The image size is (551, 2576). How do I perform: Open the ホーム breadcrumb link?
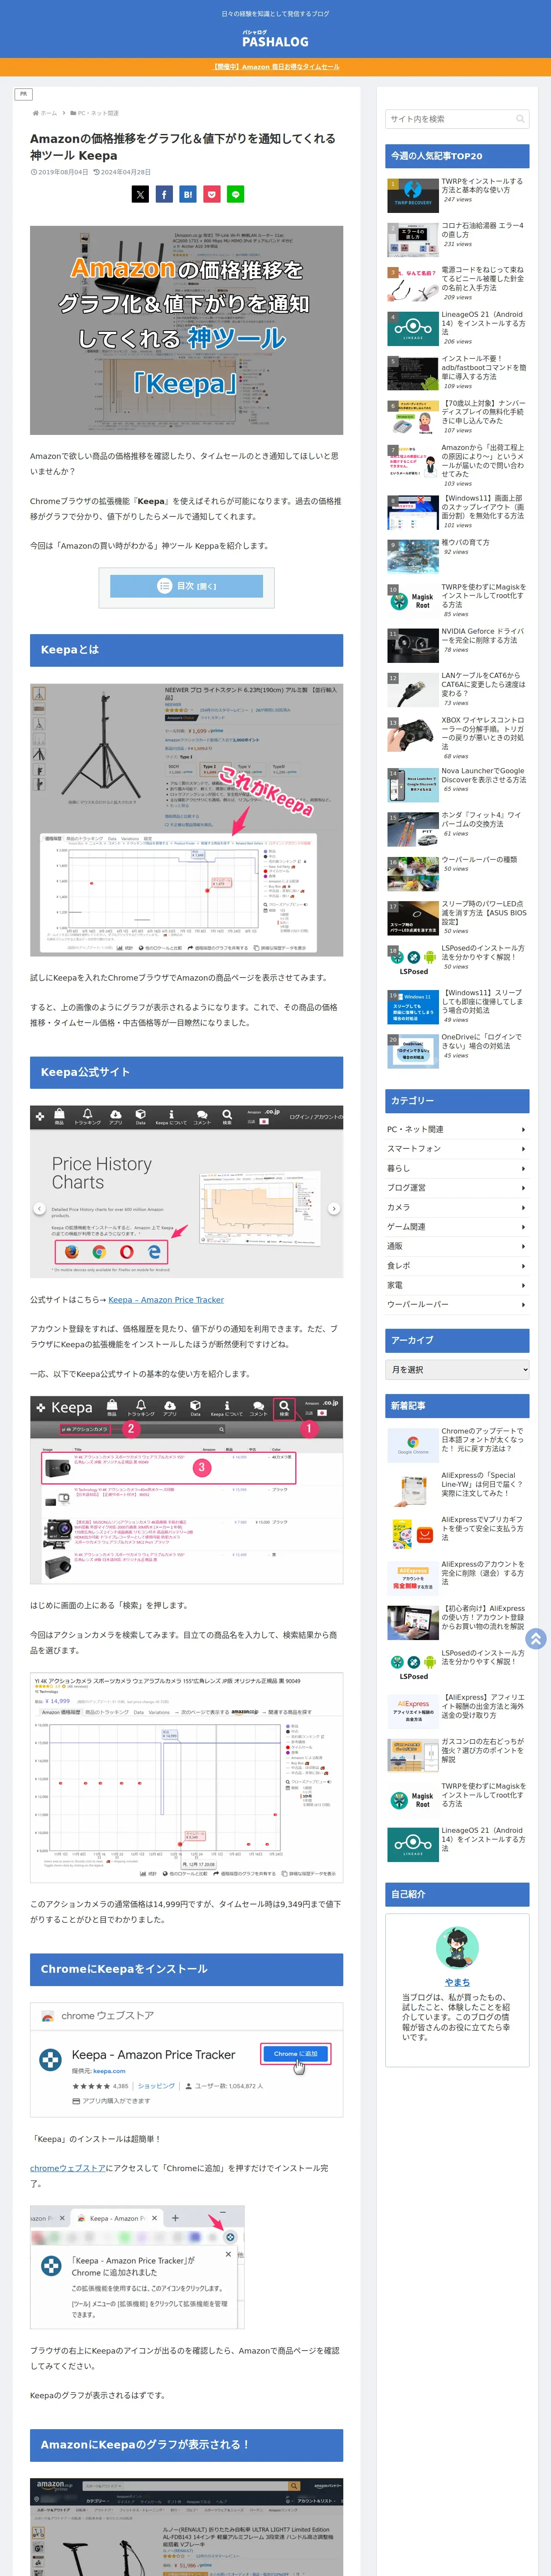[x=49, y=113]
